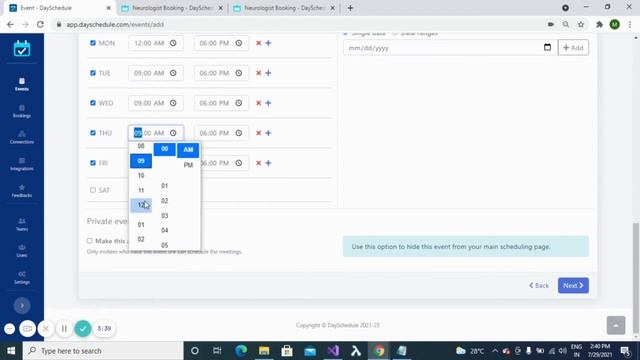The height and width of the screenshot is (360, 640).
Task: Select hour 10 in time picker
Action: click(x=141, y=176)
